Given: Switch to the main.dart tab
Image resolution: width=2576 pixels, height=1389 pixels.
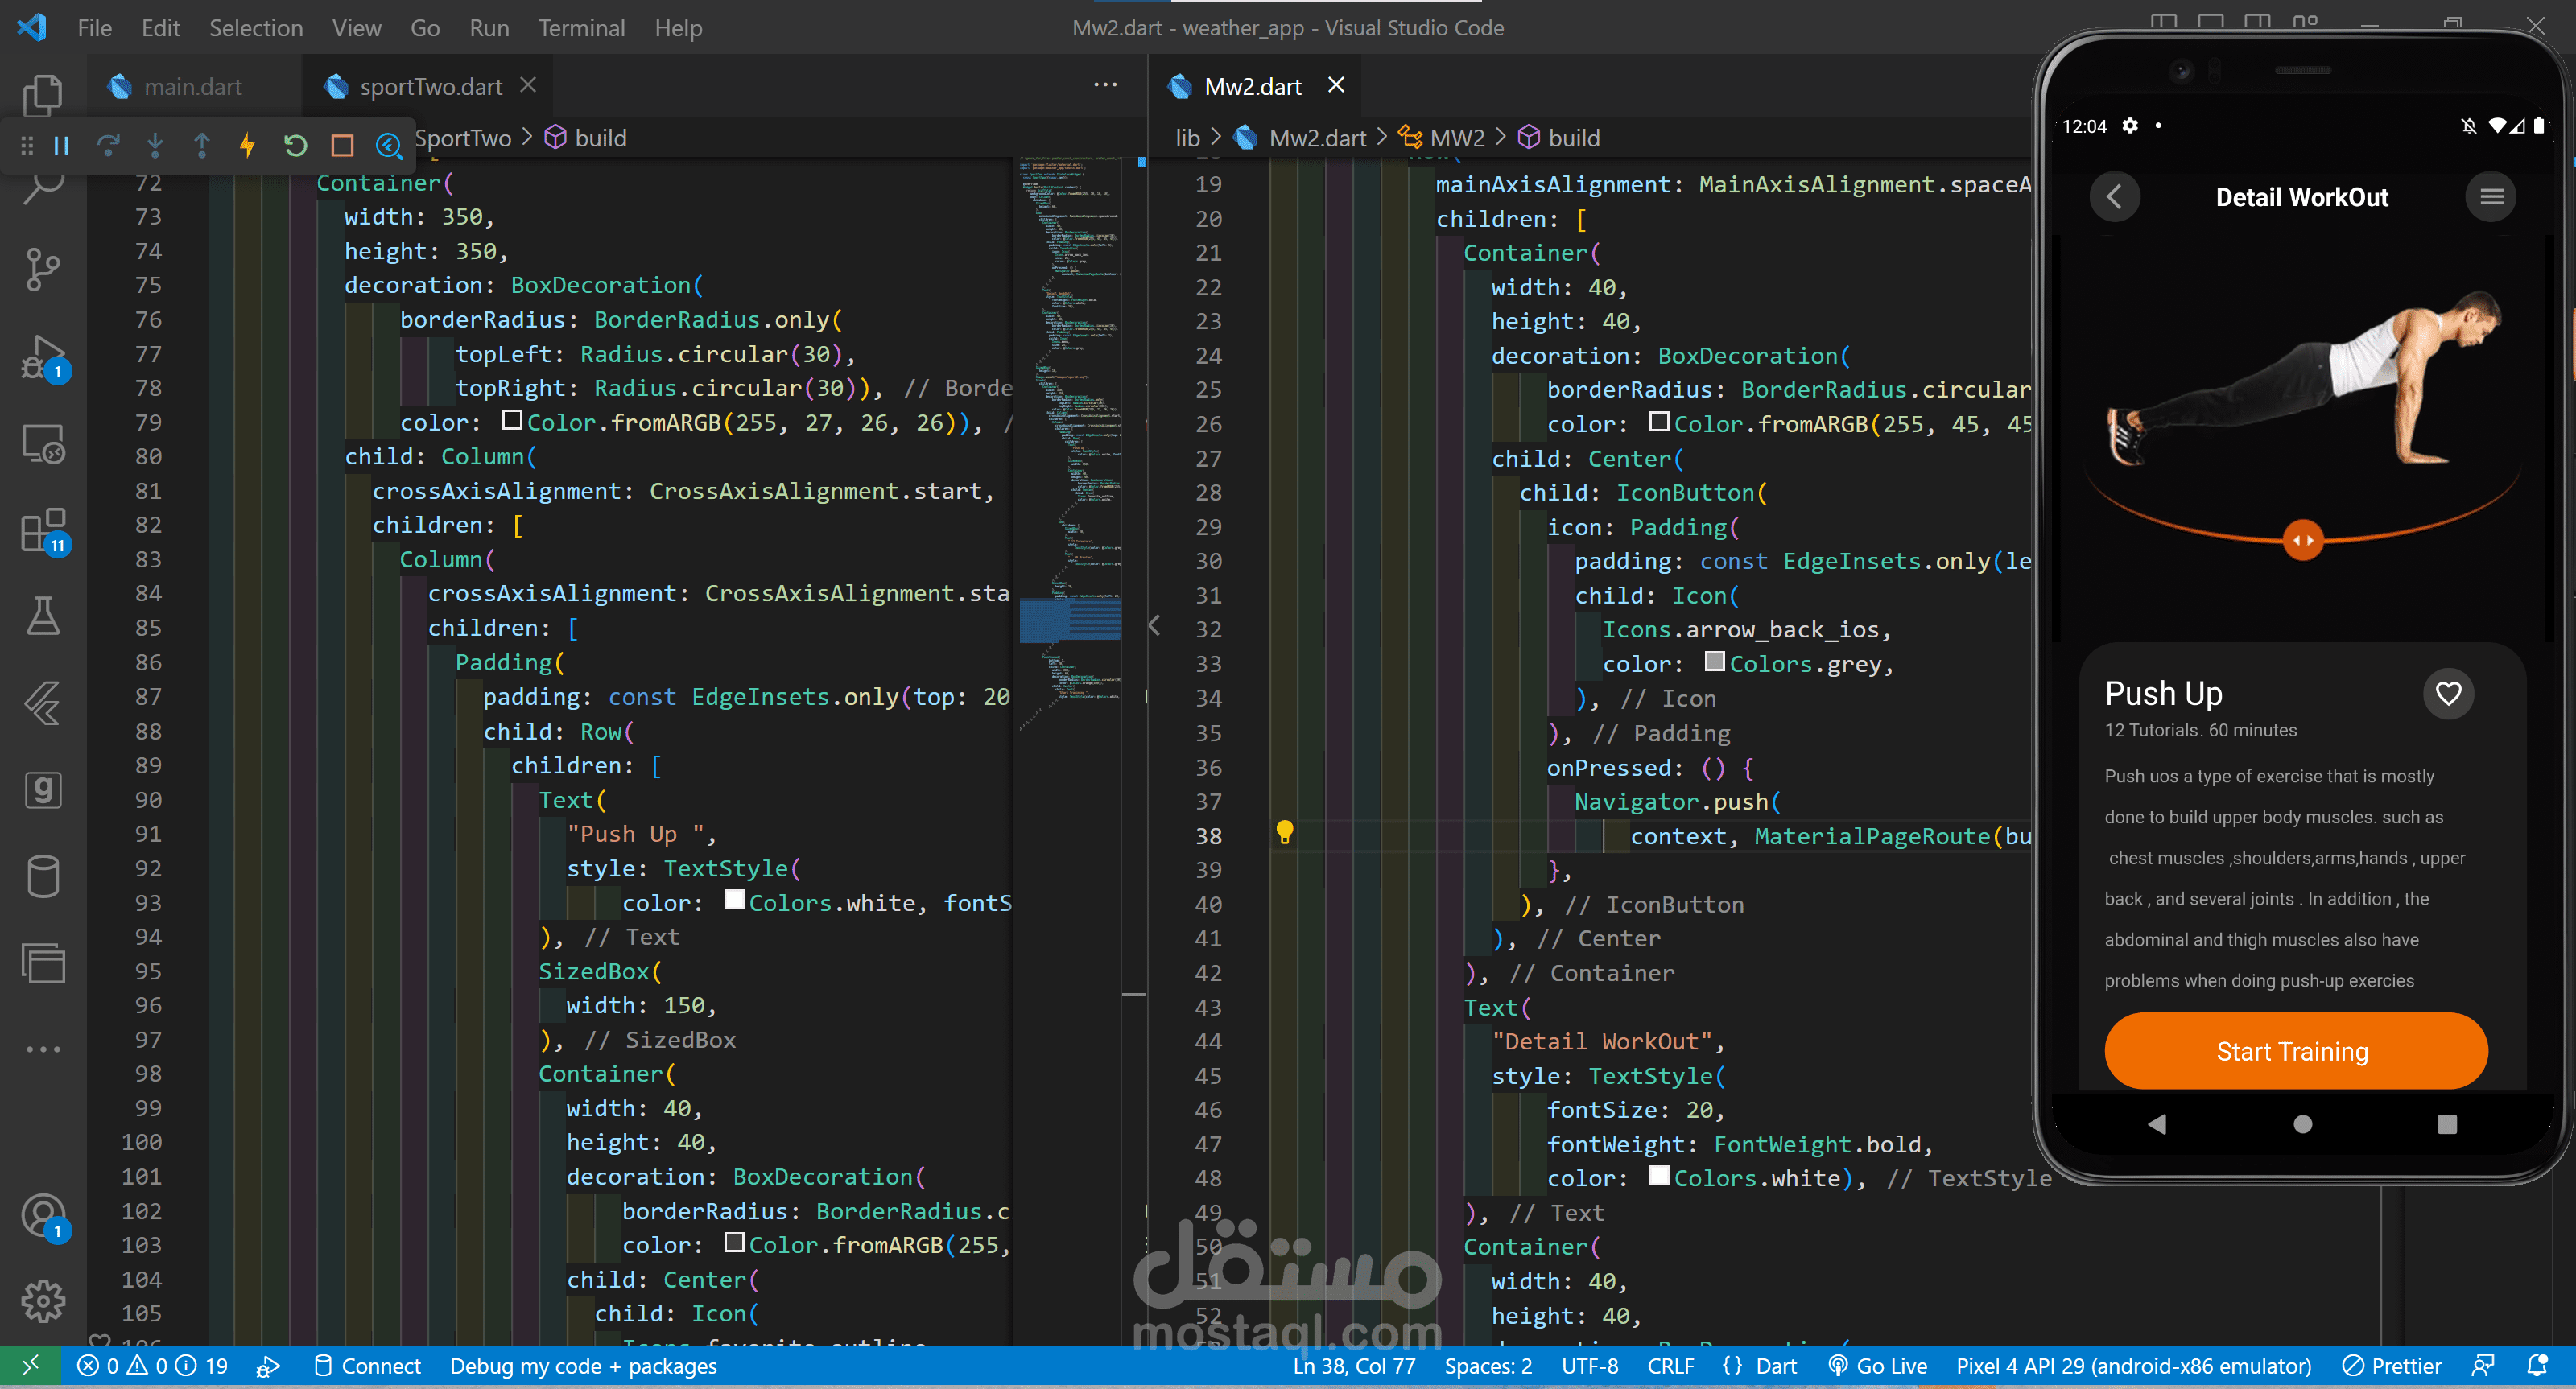Looking at the screenshot, I should coord(192,87).
